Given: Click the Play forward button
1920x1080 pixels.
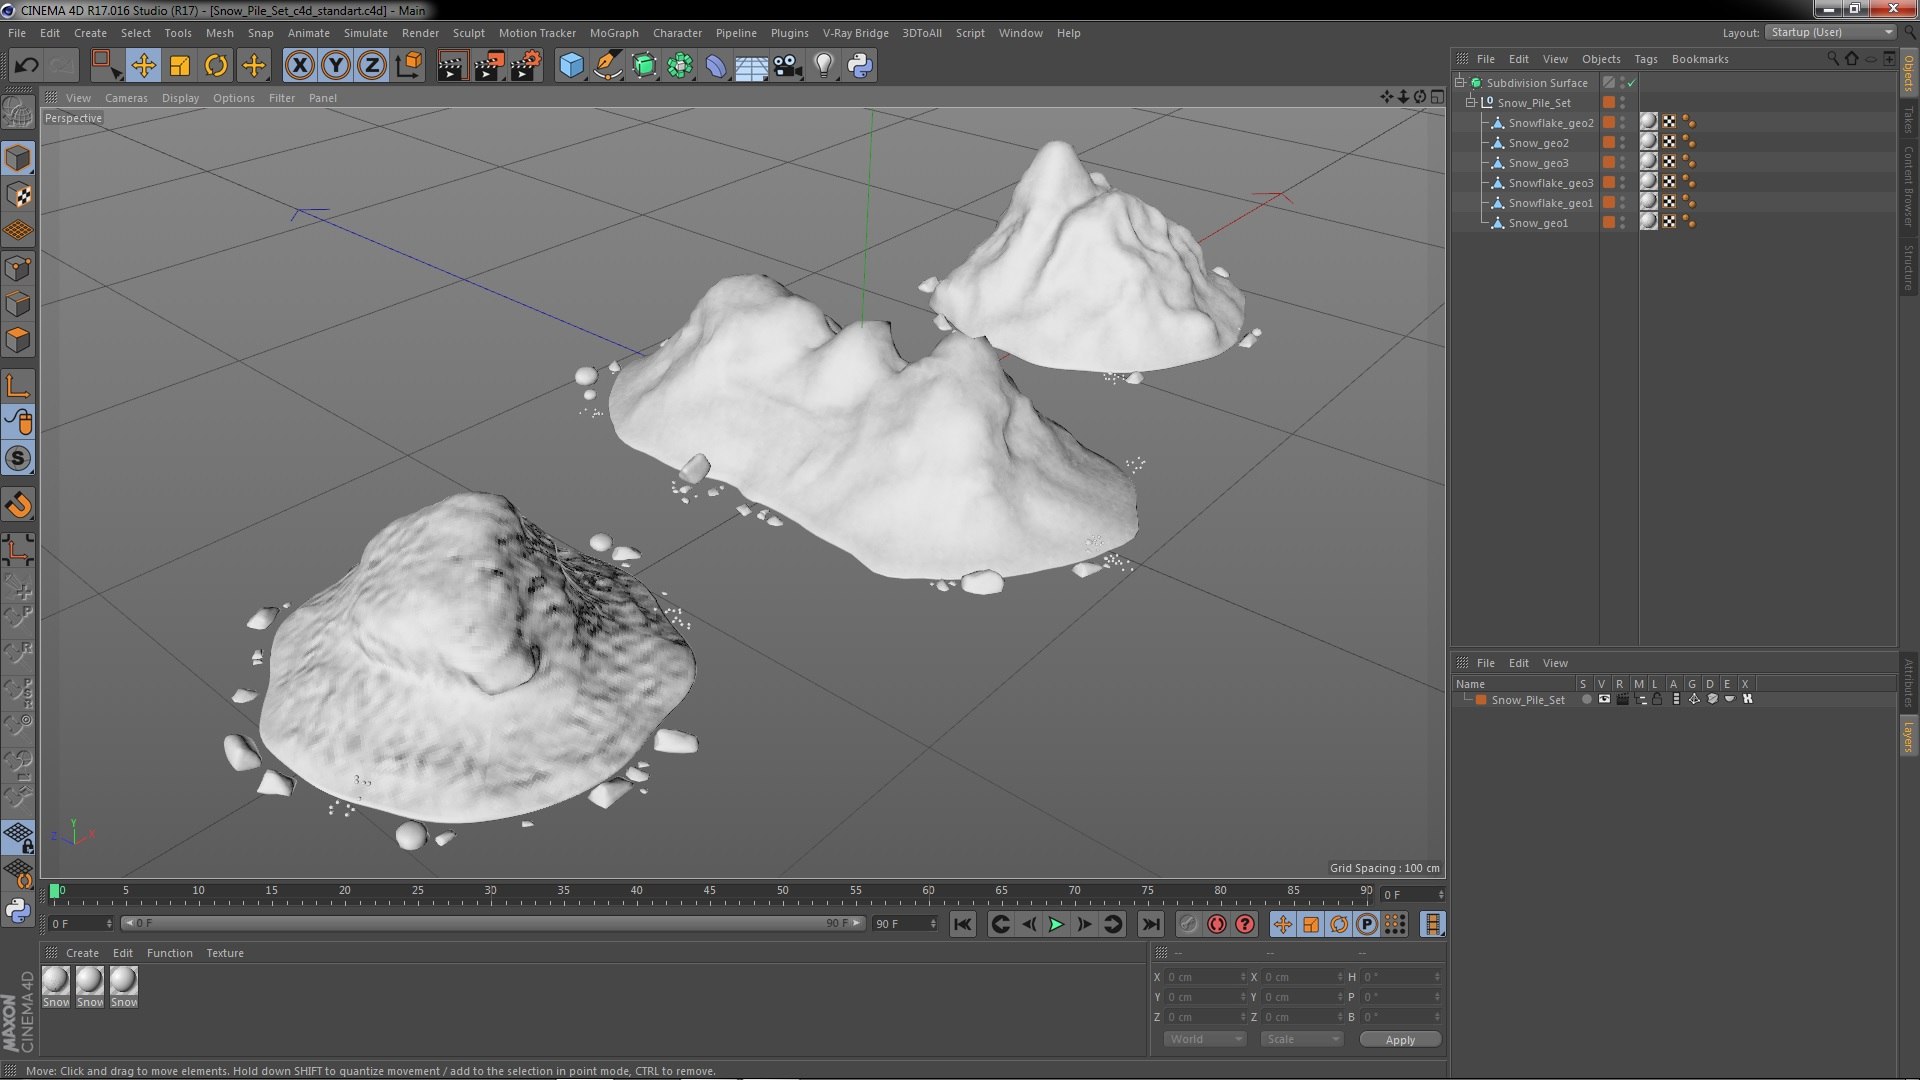Looking at the screenshot, I should (x=1056, y=924).
